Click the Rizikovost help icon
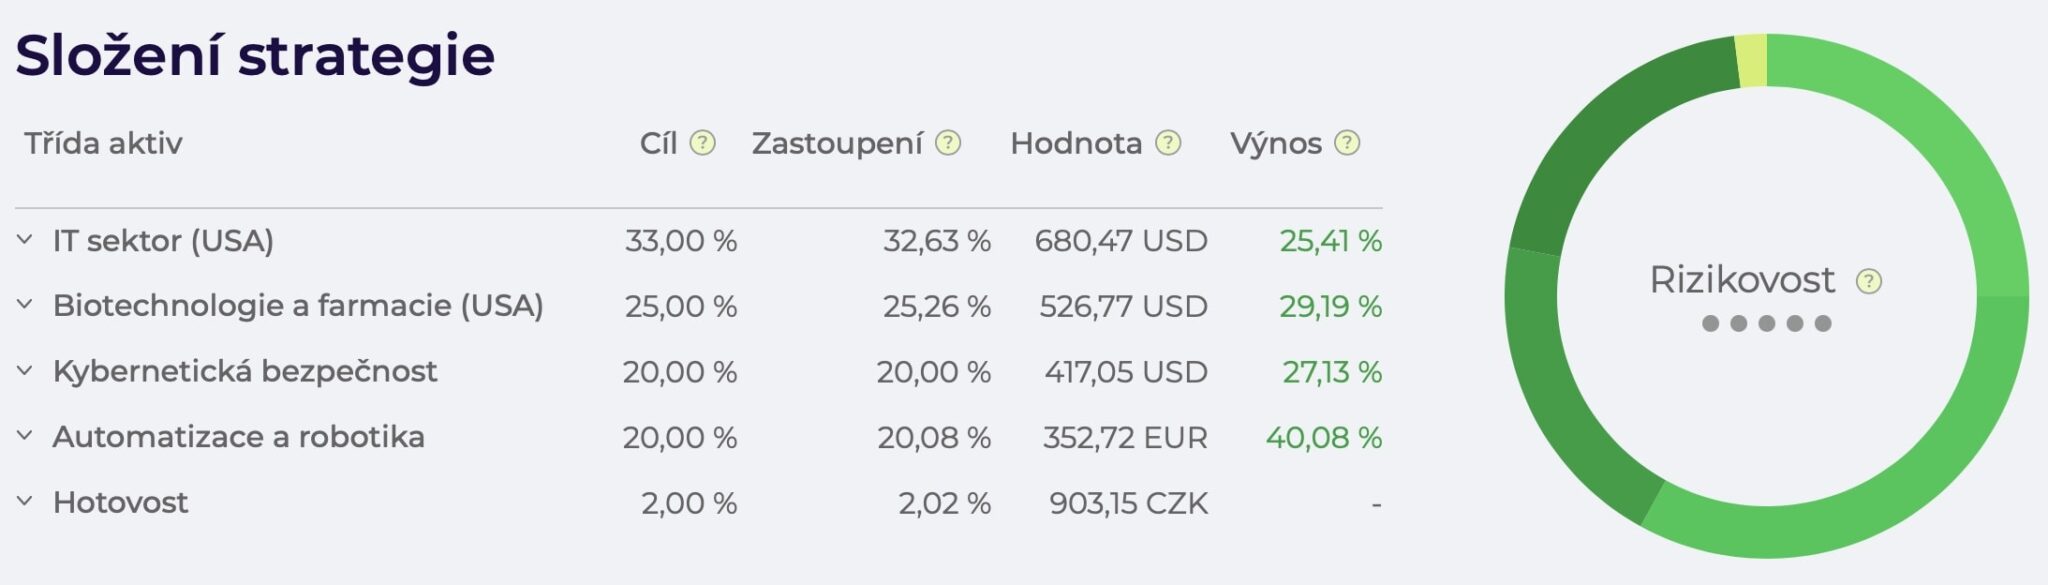2048x585 pixels. (x=1868, y=281)
